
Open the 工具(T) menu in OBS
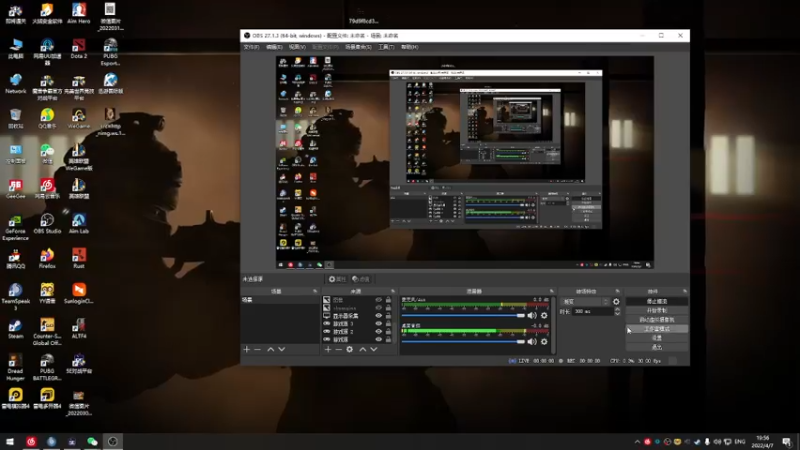coord(386,47)
